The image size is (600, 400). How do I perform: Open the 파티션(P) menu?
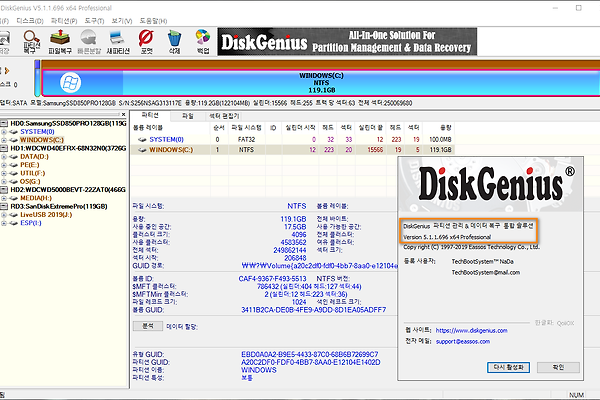pyautogui.click(x=64, y=21)
